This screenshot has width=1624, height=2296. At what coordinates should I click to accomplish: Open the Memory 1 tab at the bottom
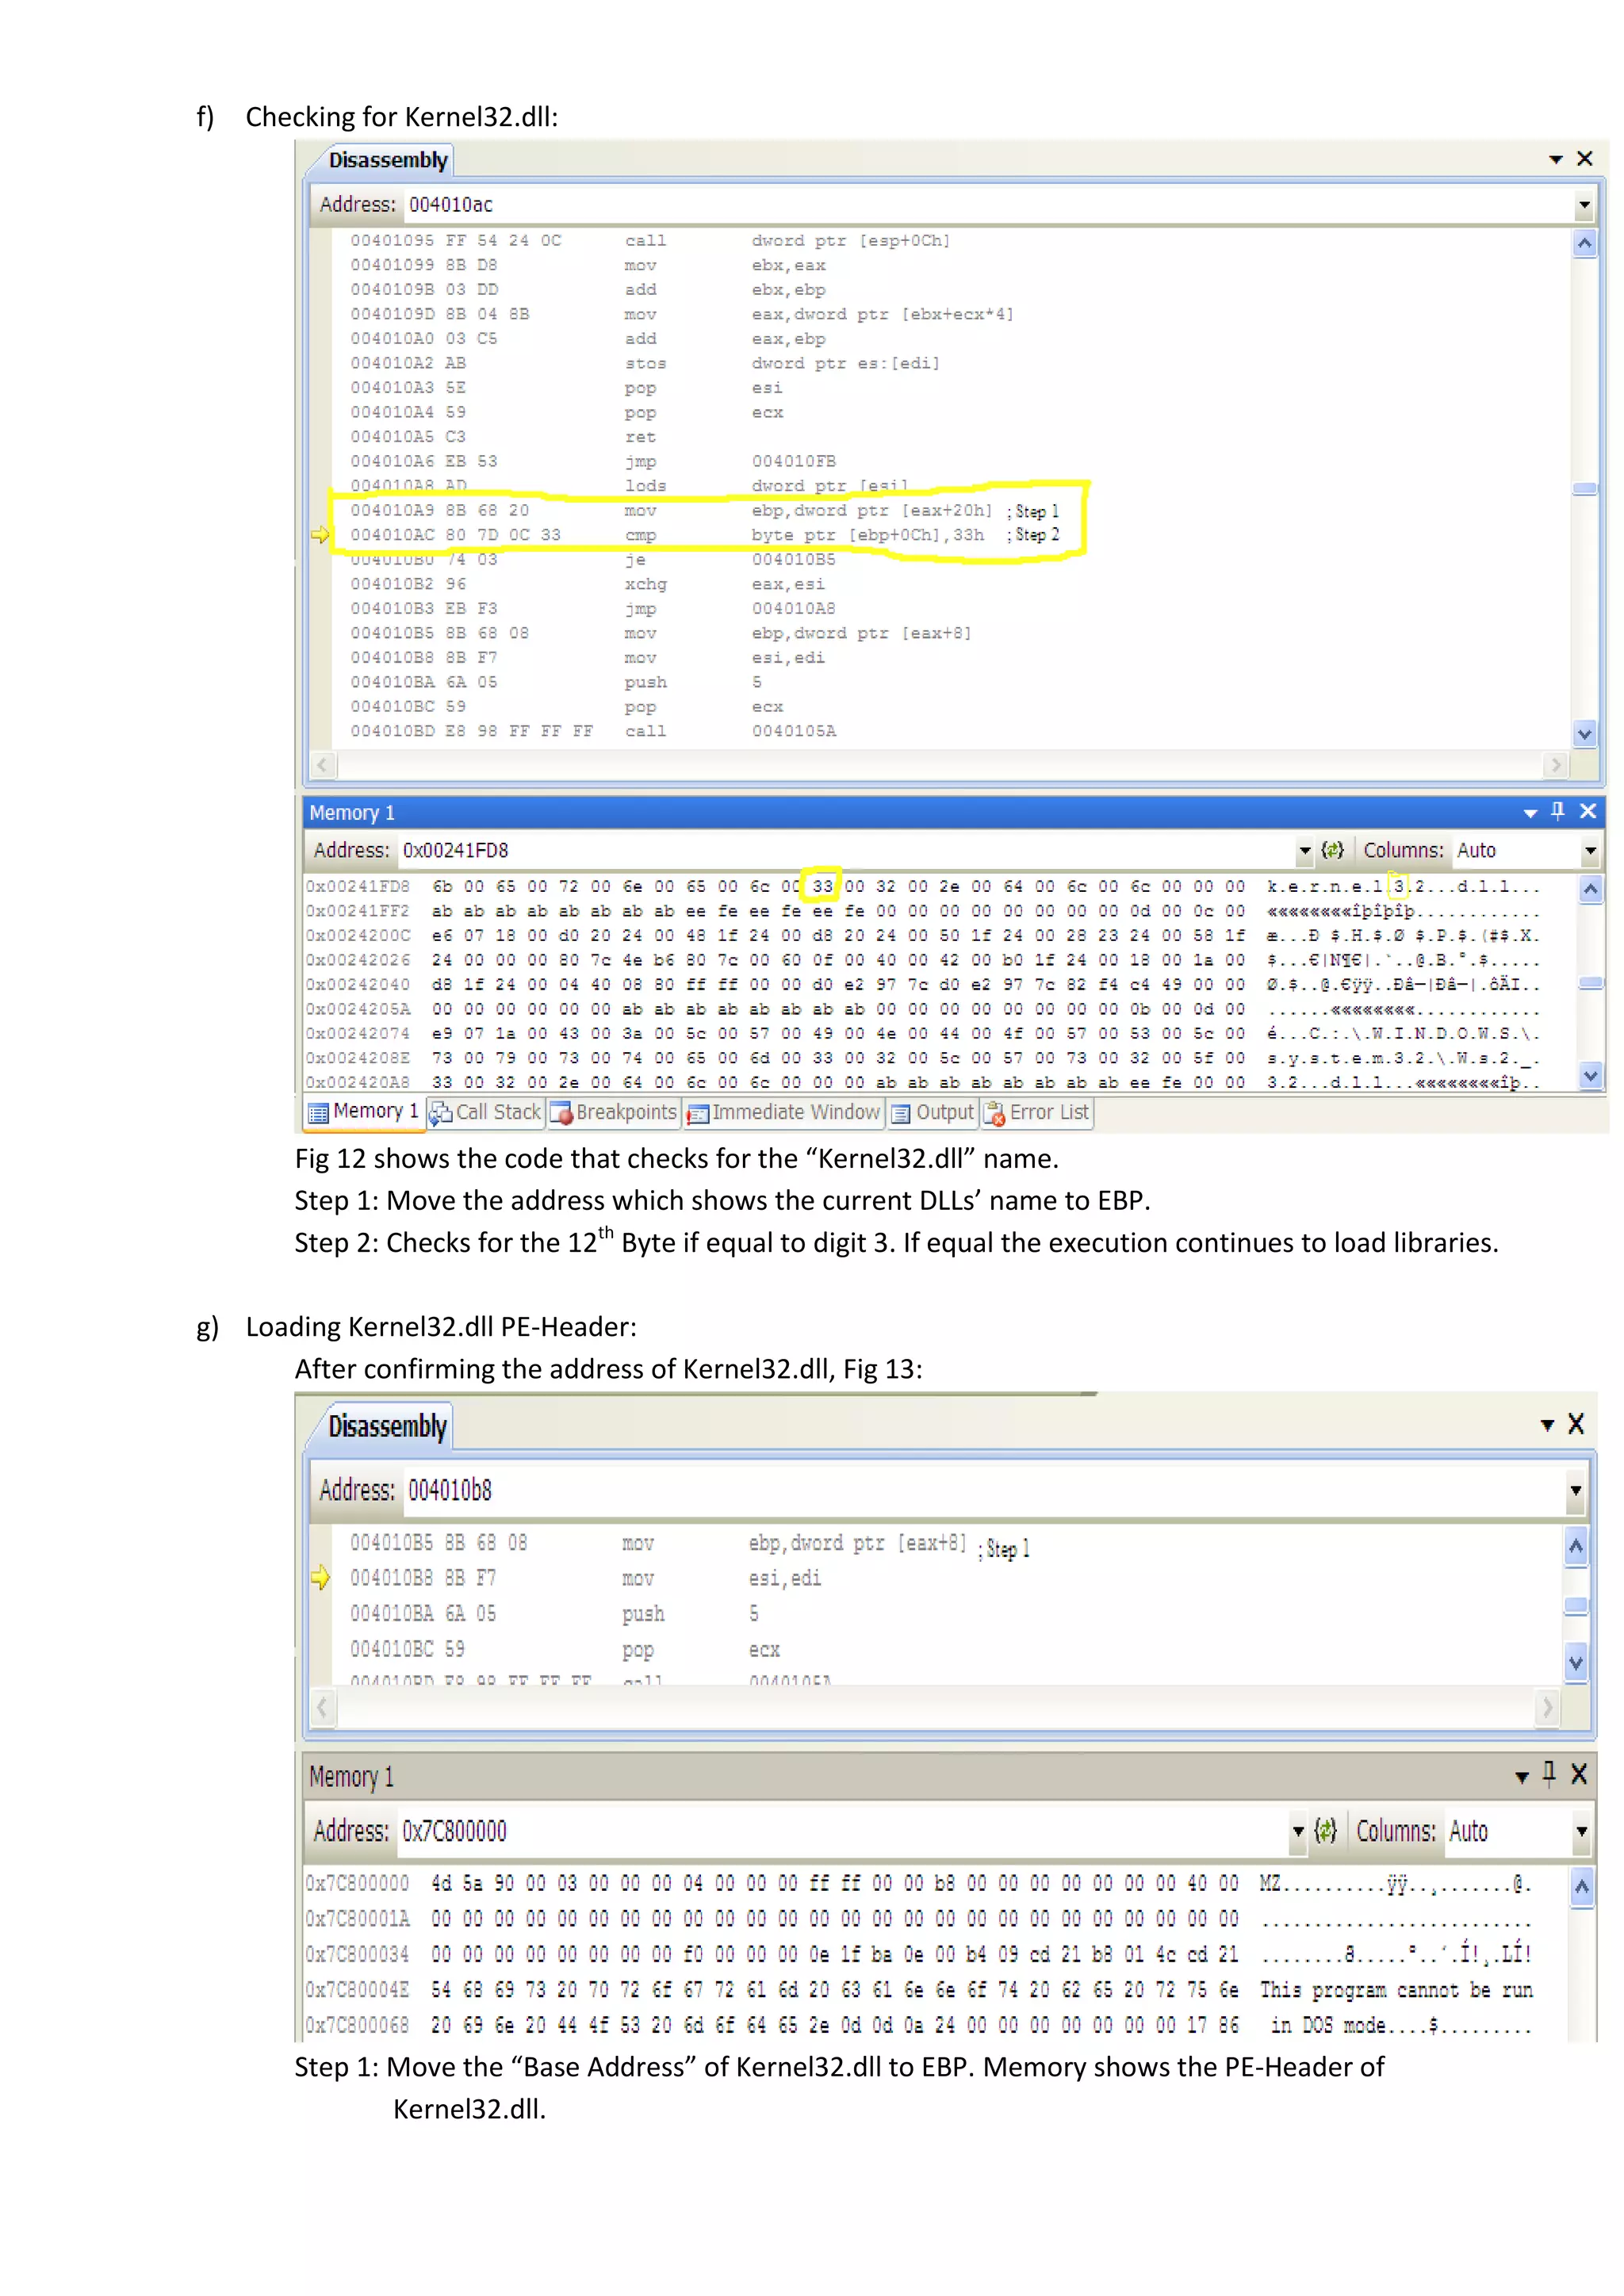click(364, 1112)
